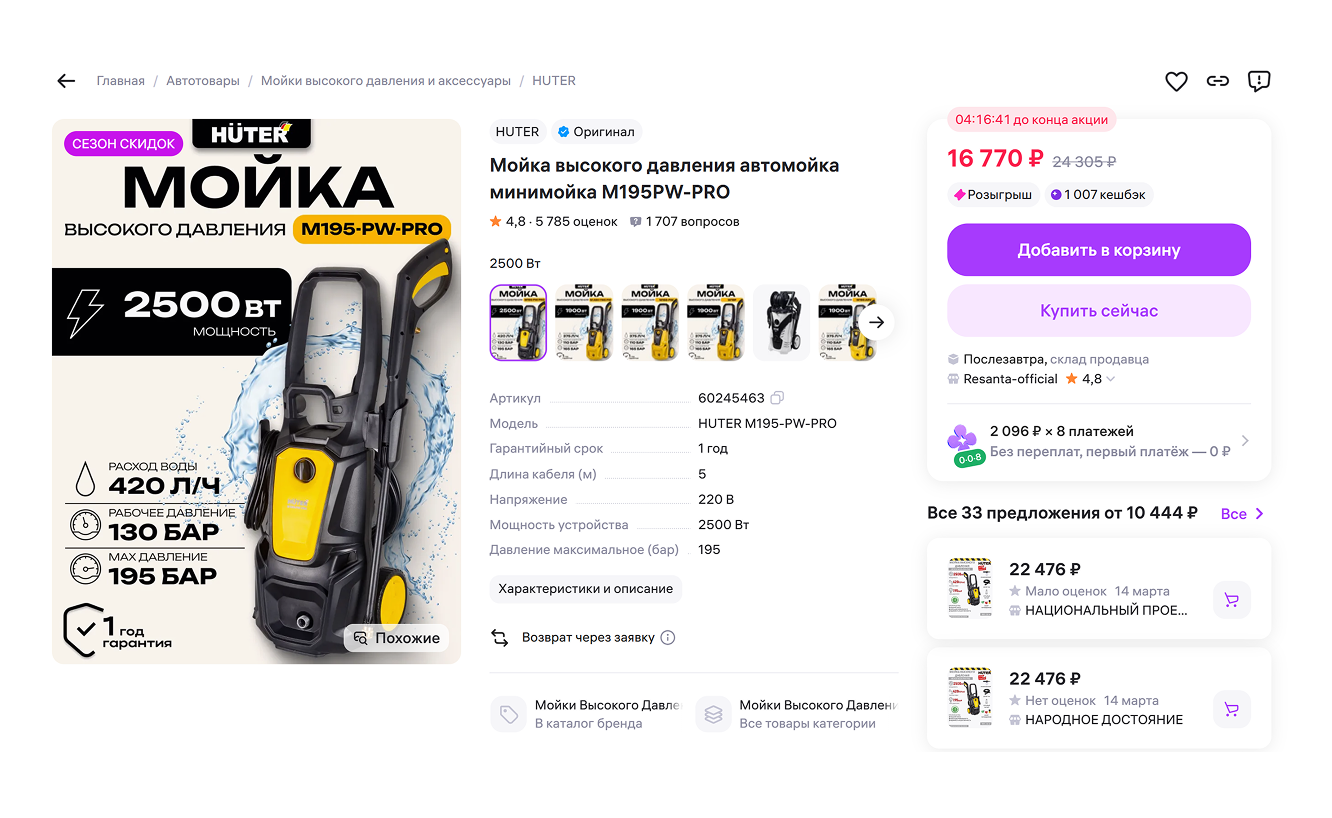This screenshot has height=818, width=1332.
Task: Go to Автотовары breadcrumb
Action: pos(203,81)
